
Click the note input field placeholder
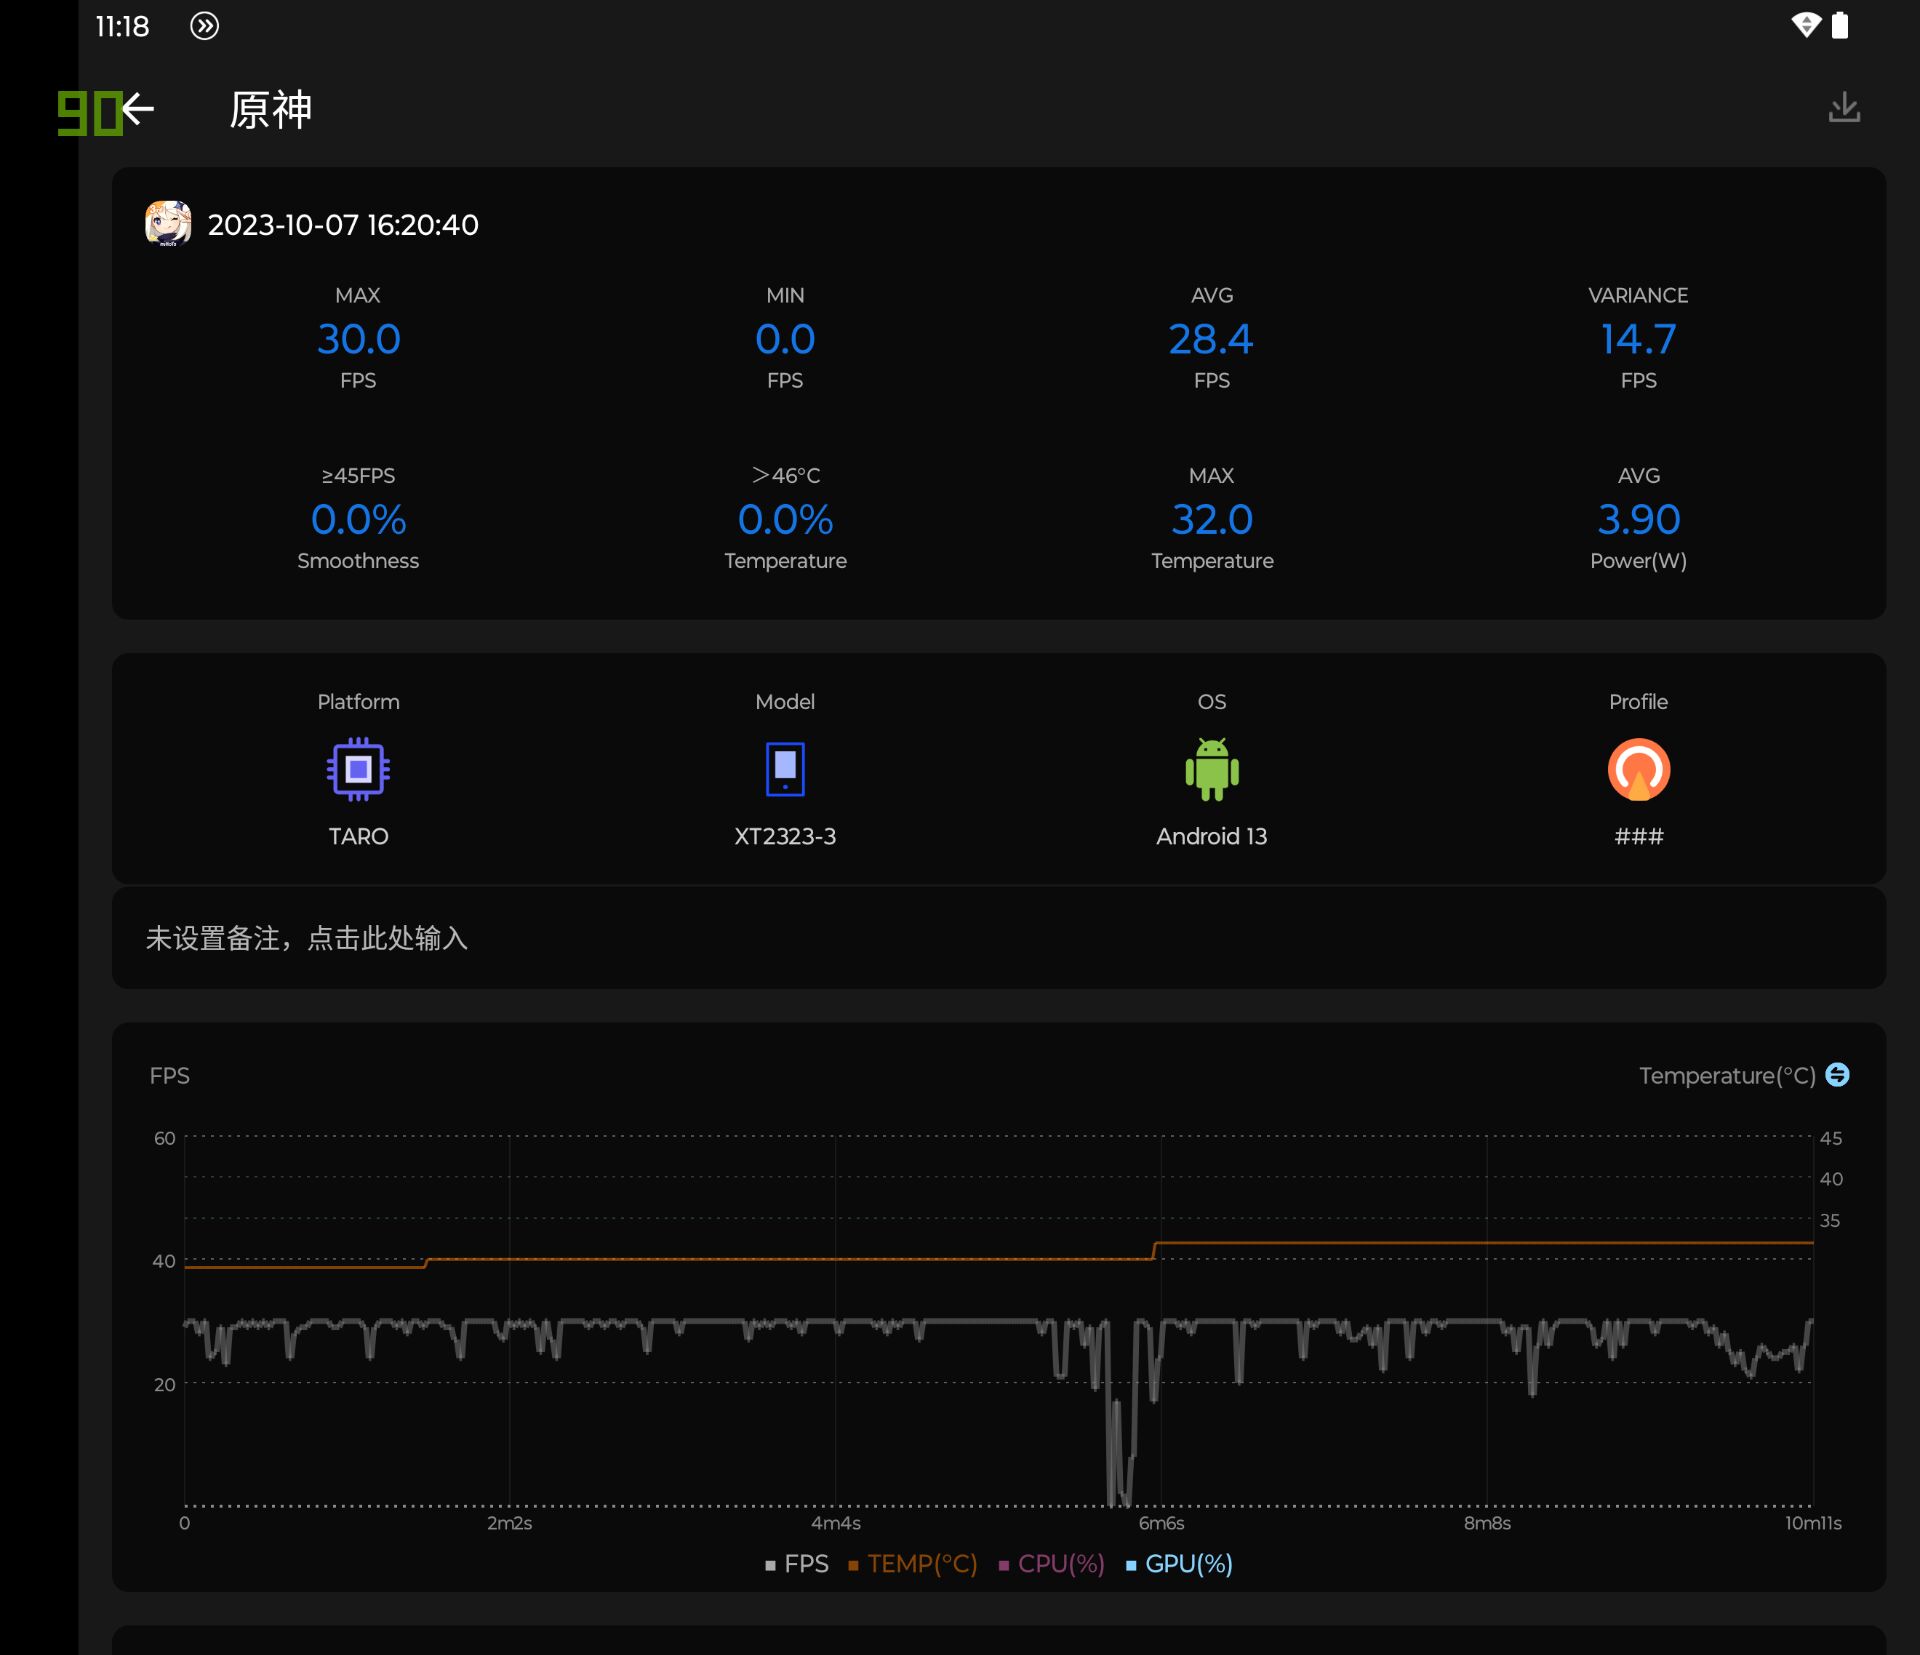(307, 938)
